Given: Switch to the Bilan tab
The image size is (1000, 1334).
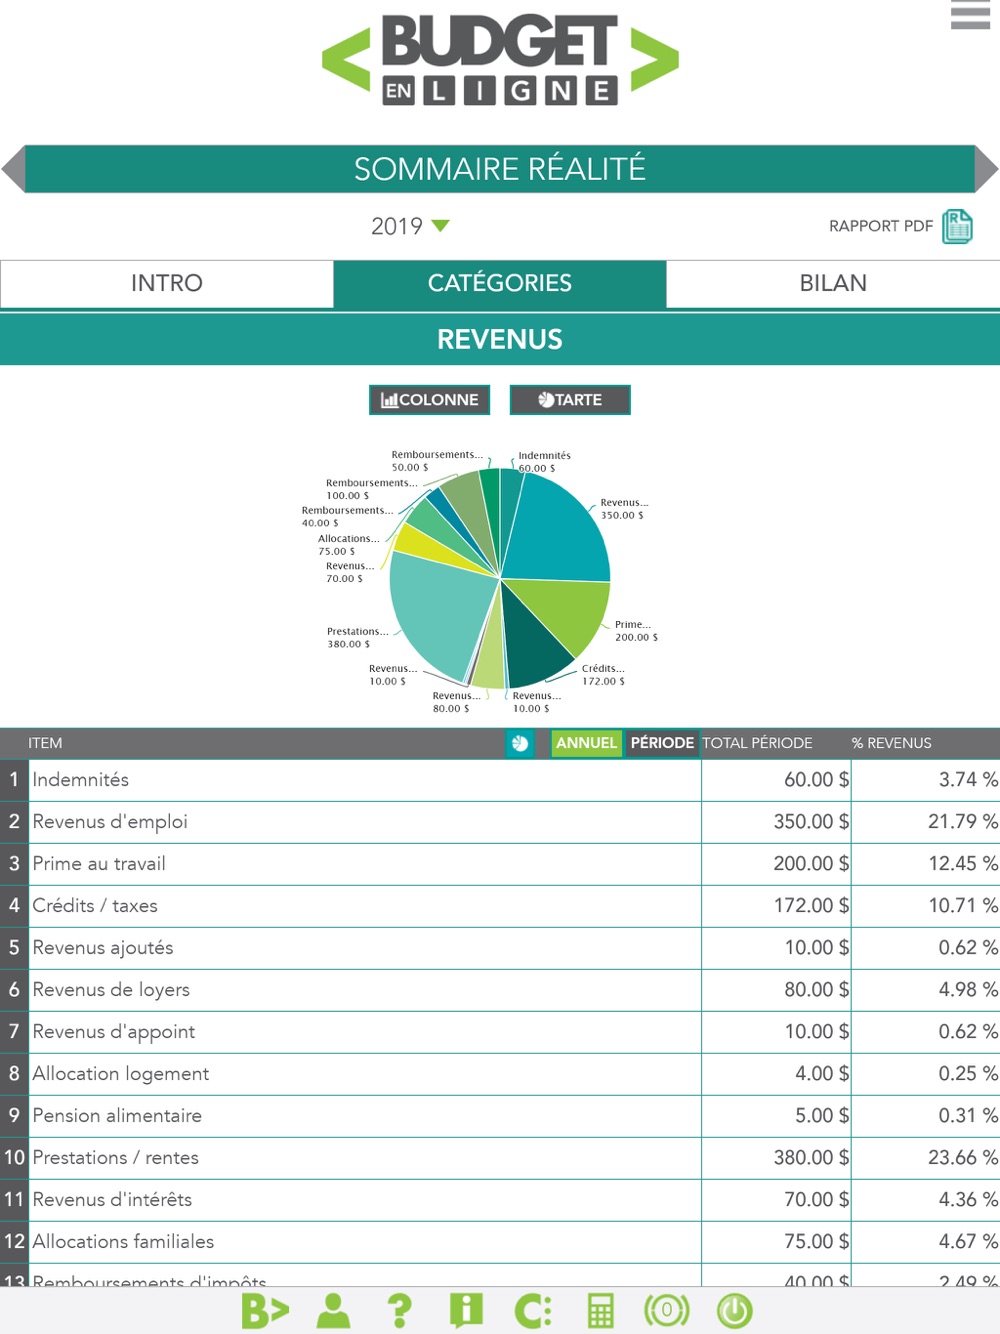Looking at the screenshot, I should [x=833, y=284].
